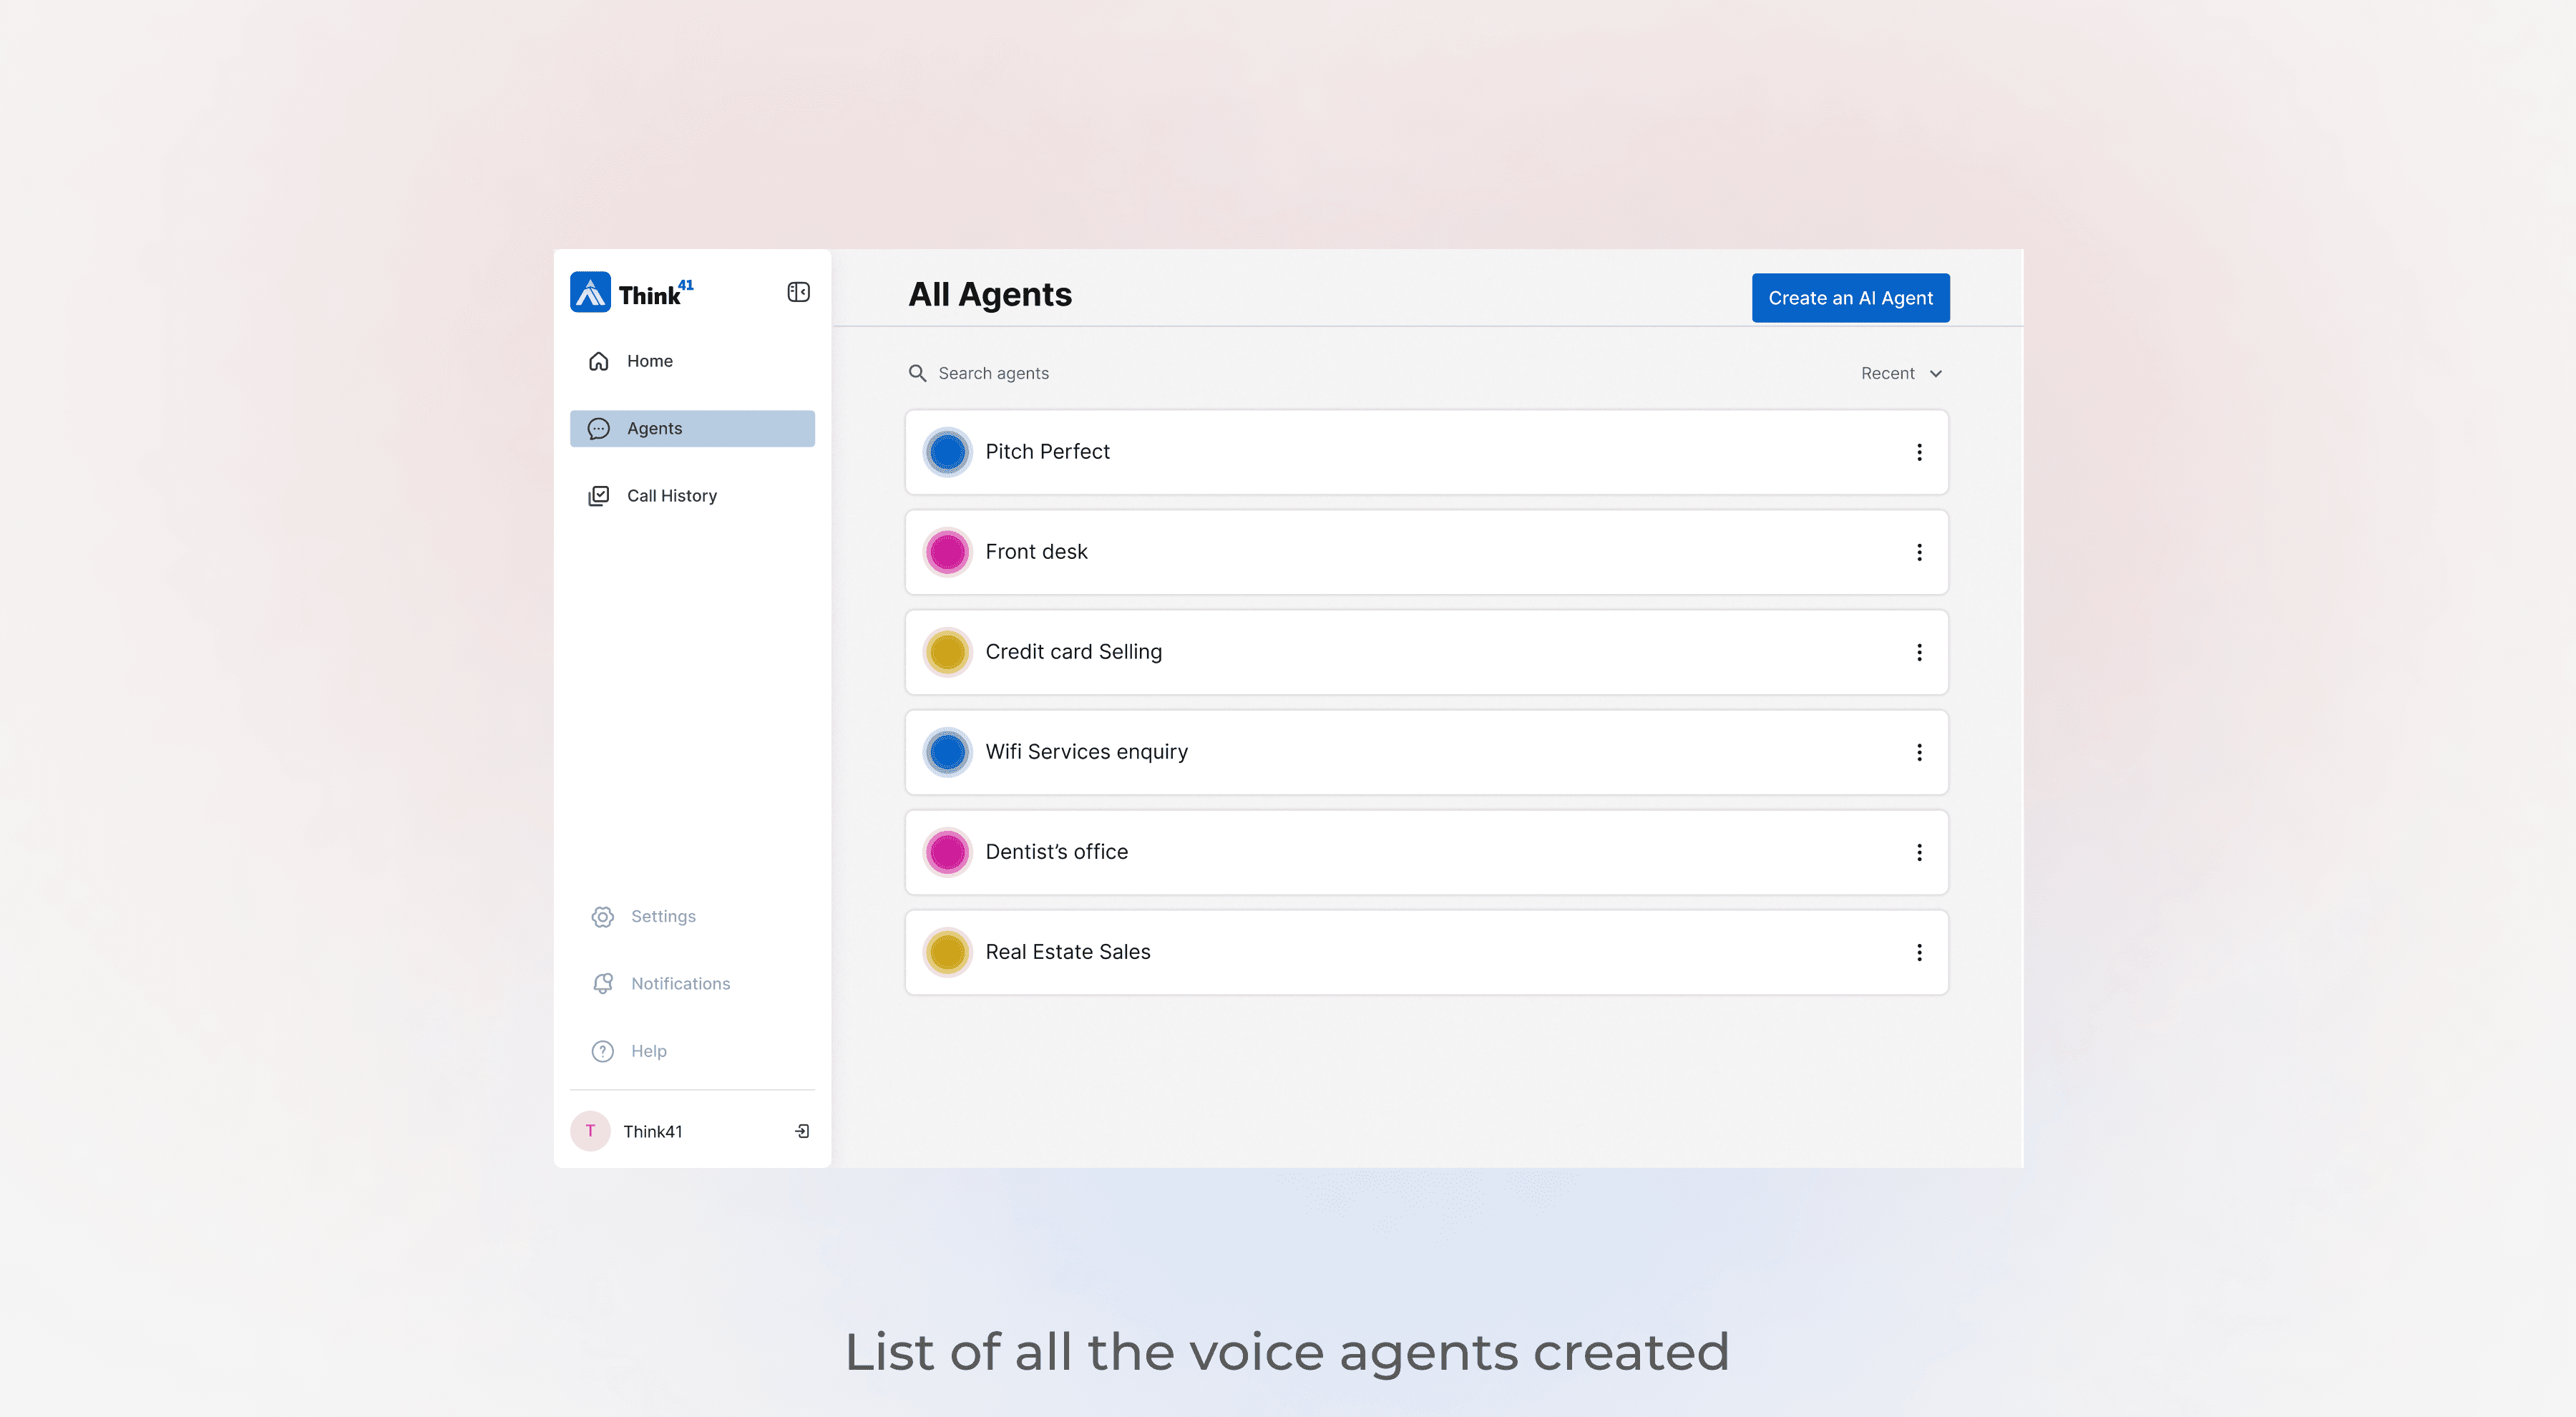The width and height of the screenshot is (2576, 1417).
Task: Click the Pitch Perfect blue color circle
Action: pyautogui.click(x=947, y=452)
